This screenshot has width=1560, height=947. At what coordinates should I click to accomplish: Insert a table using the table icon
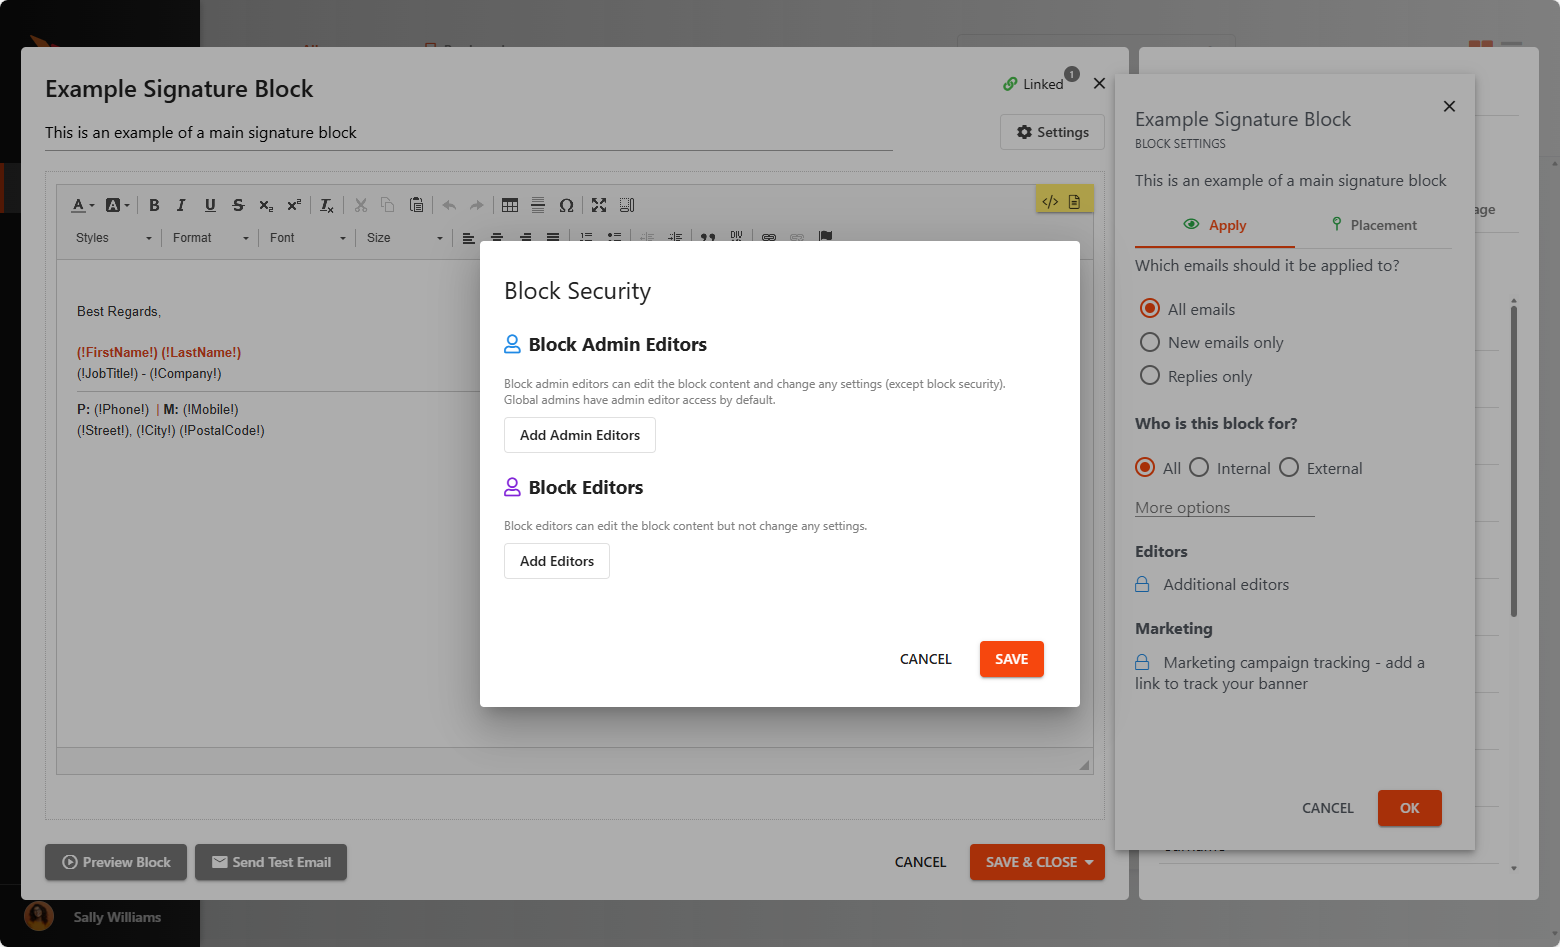tap(510, 205)
